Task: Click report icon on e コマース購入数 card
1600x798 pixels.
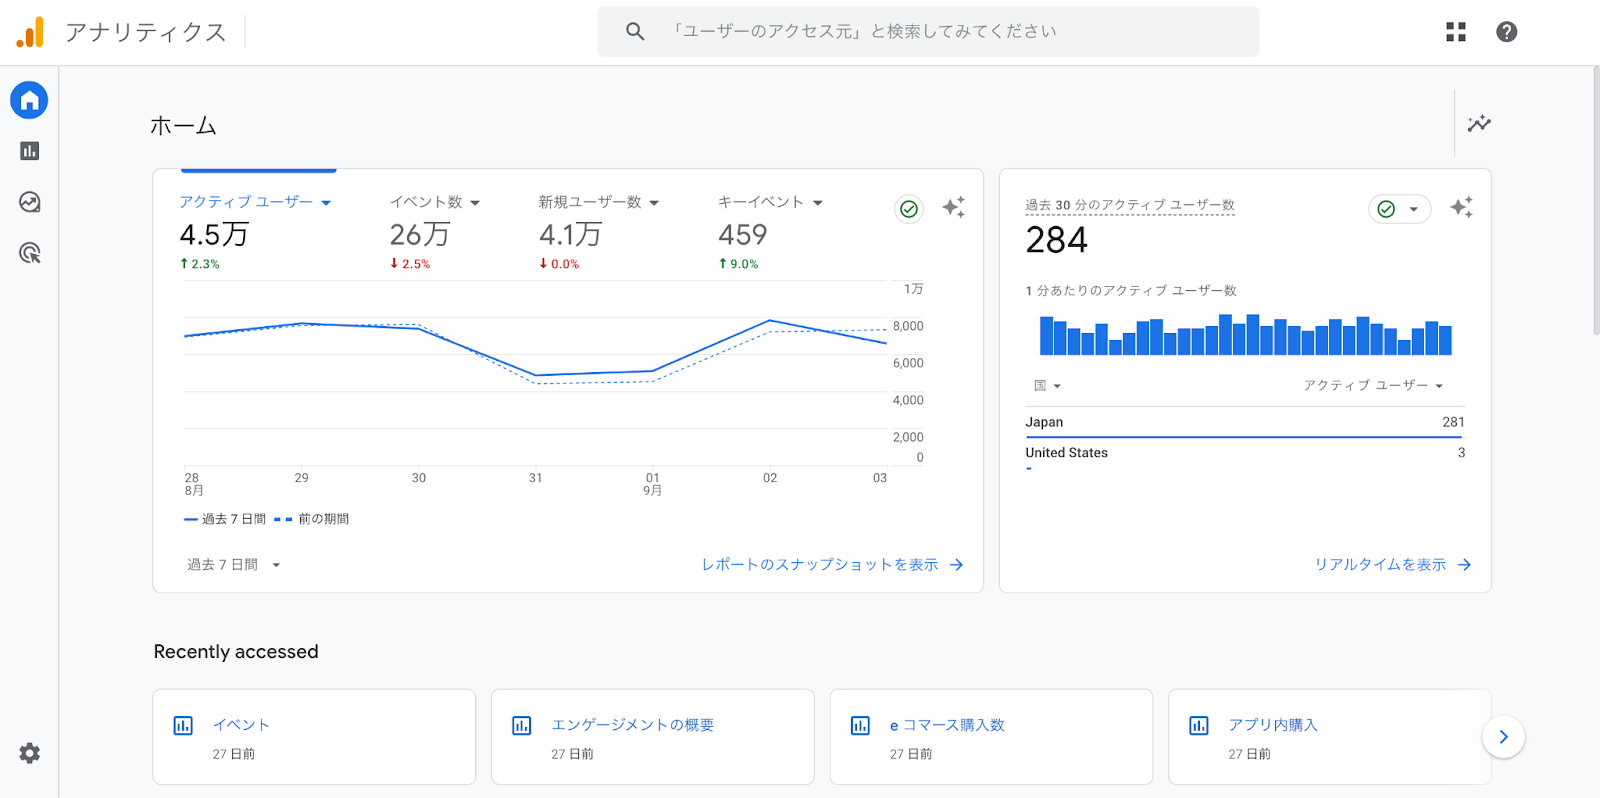Action: click(x=860, y=726)
